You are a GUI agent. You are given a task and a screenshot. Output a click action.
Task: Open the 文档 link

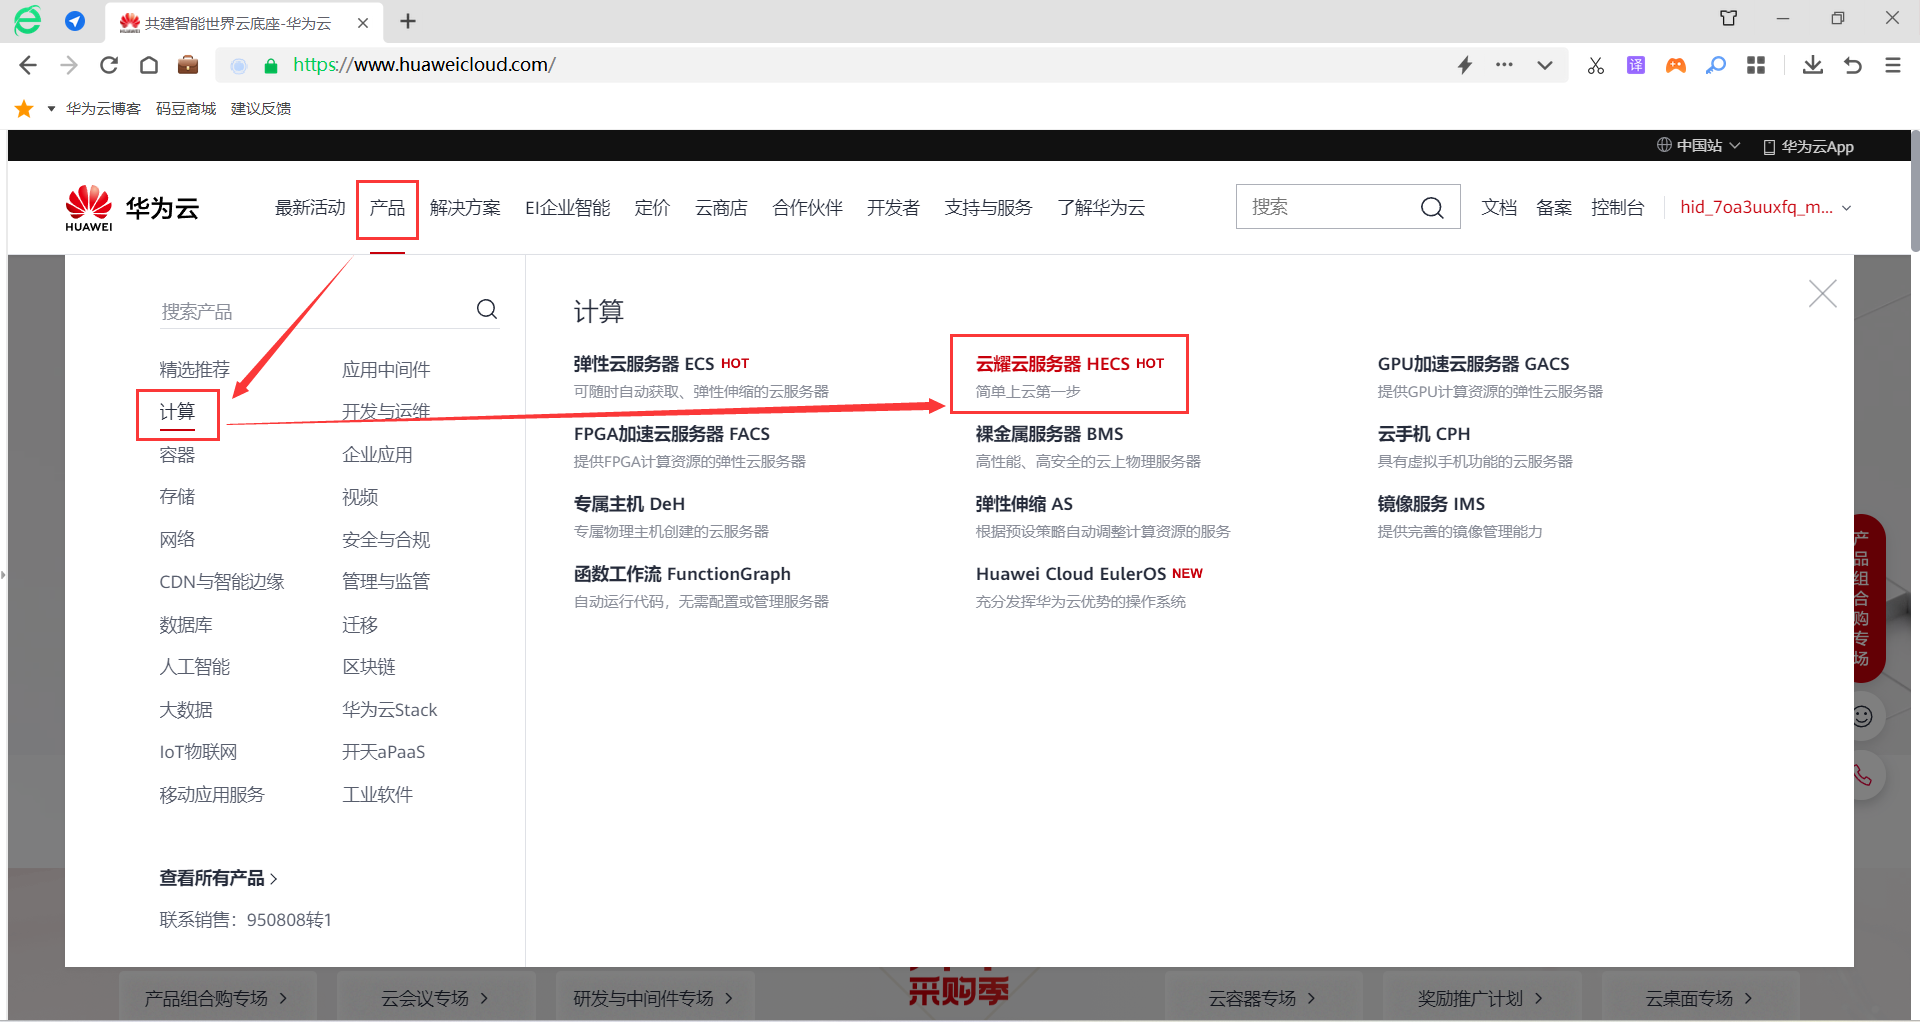click(1499, 208)
